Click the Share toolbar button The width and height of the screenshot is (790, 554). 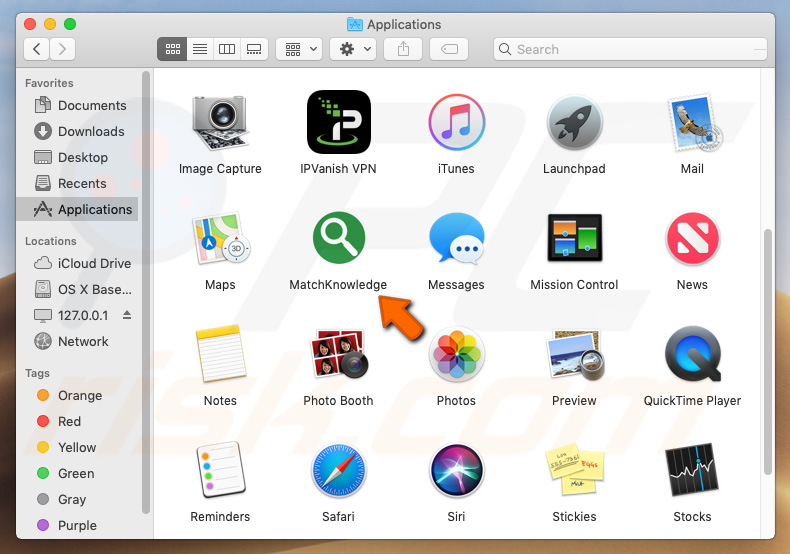click(403, 49)
